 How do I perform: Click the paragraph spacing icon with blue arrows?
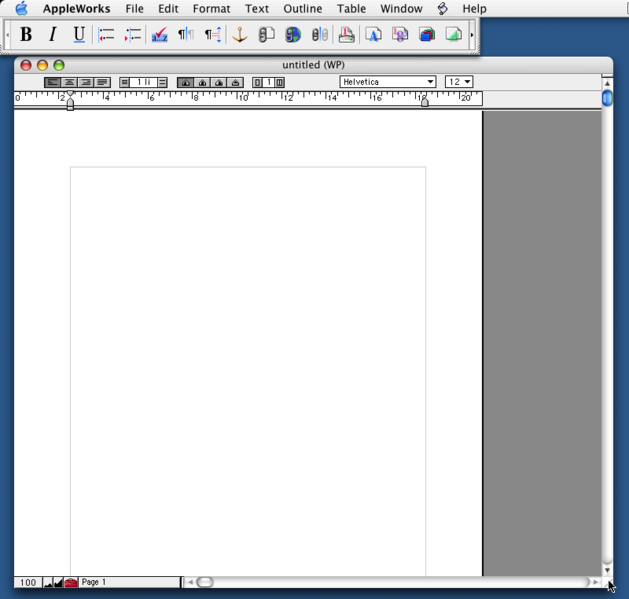pyautogui.click(x=213, y=35)
